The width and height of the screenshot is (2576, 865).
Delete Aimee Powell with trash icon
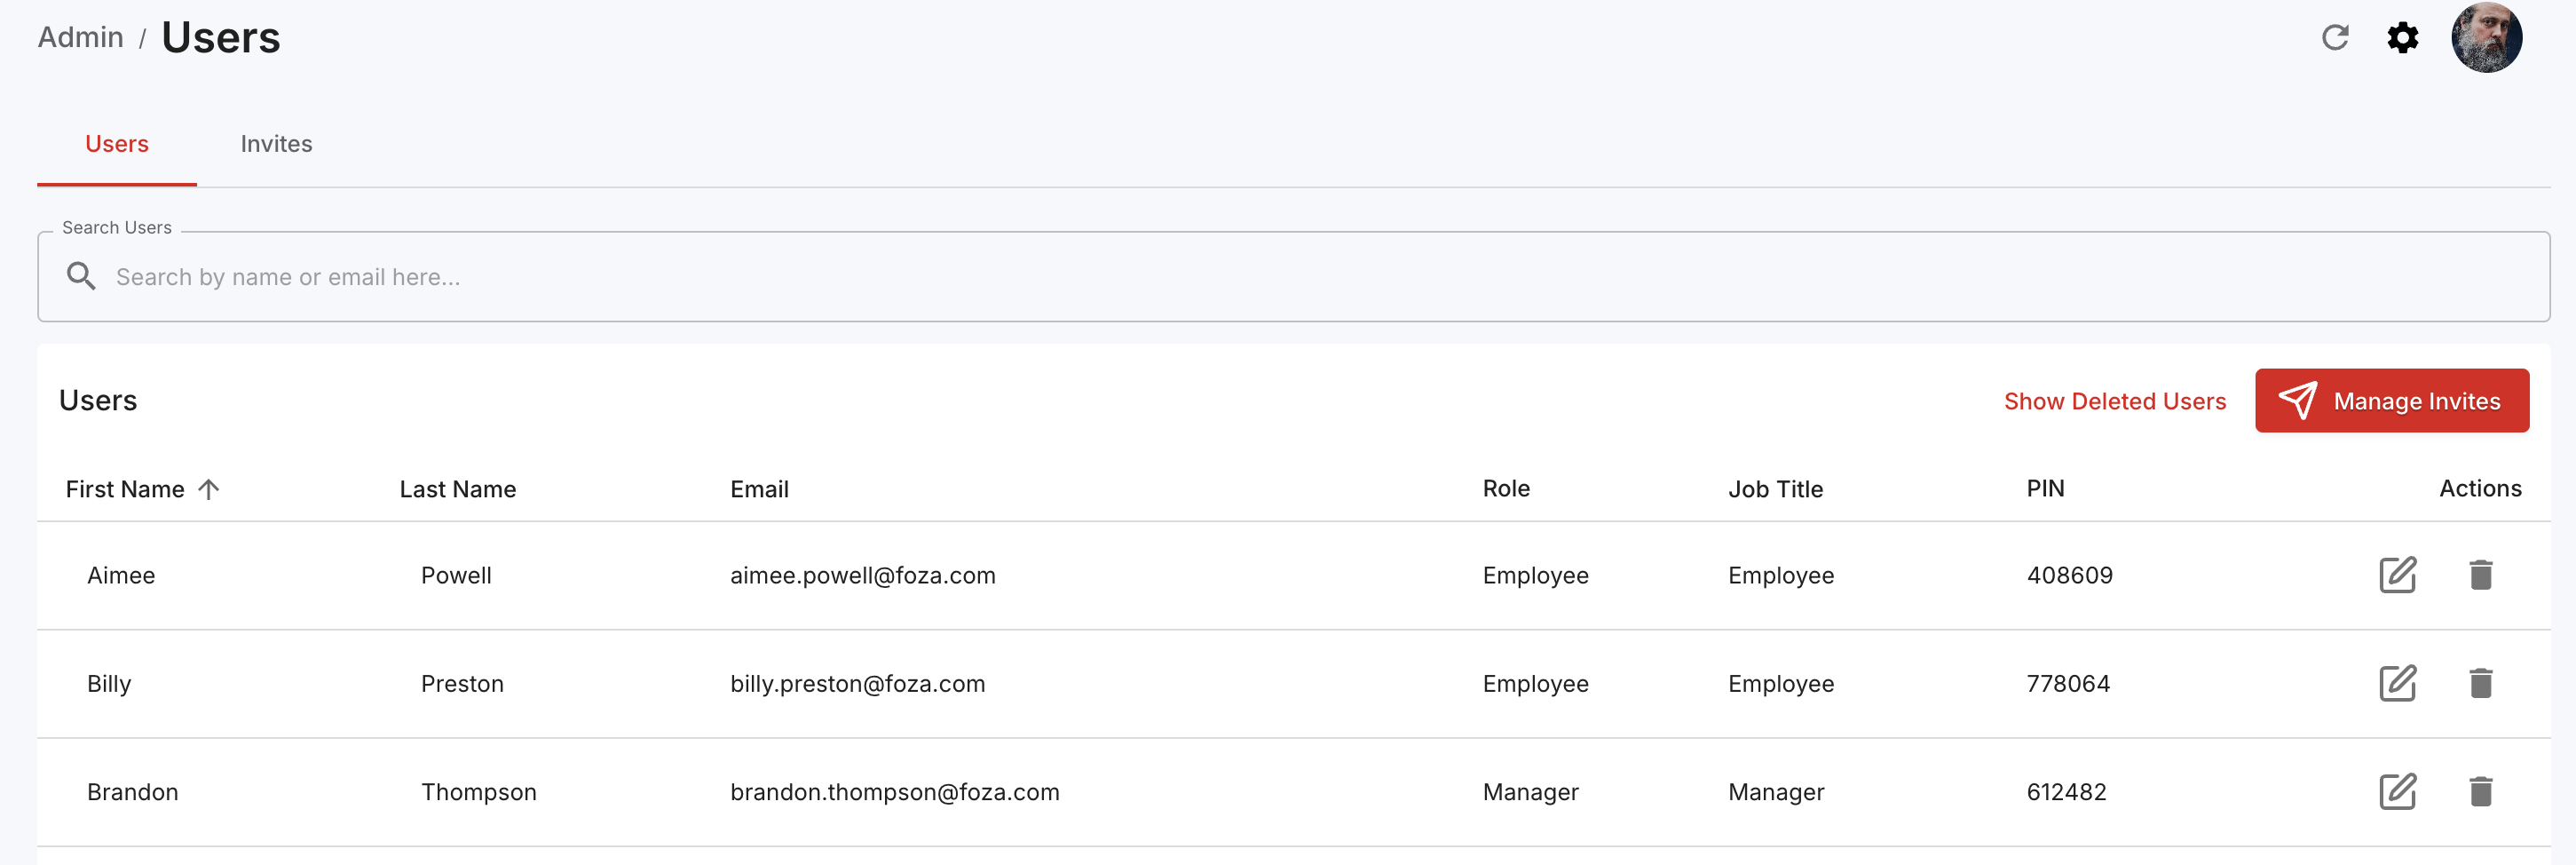pyautogui.click(x=2480, y=575)
